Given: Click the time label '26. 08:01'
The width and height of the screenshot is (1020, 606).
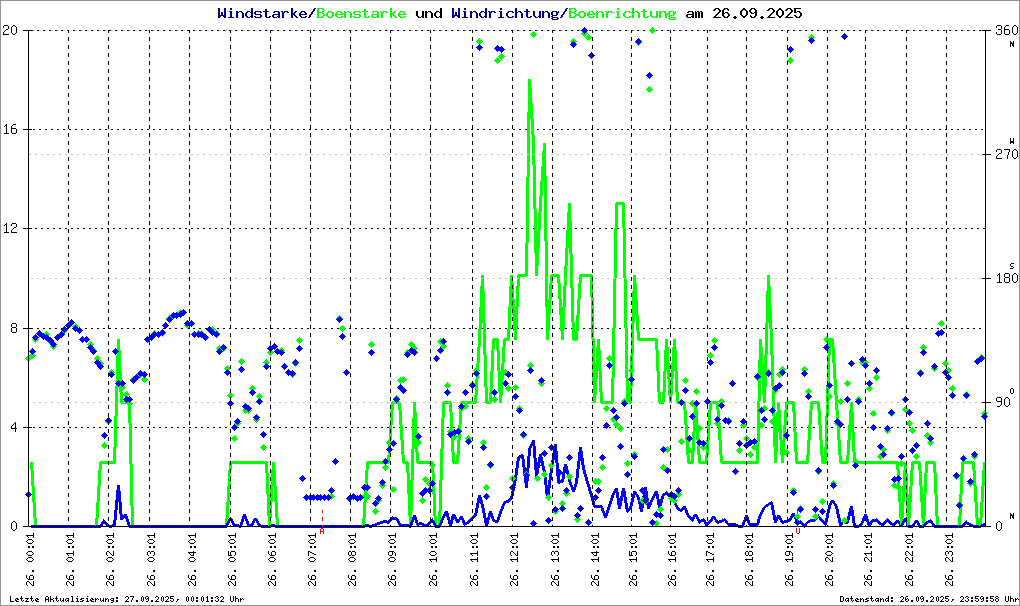Looking at the screenshot, I should tap(352, 559).
